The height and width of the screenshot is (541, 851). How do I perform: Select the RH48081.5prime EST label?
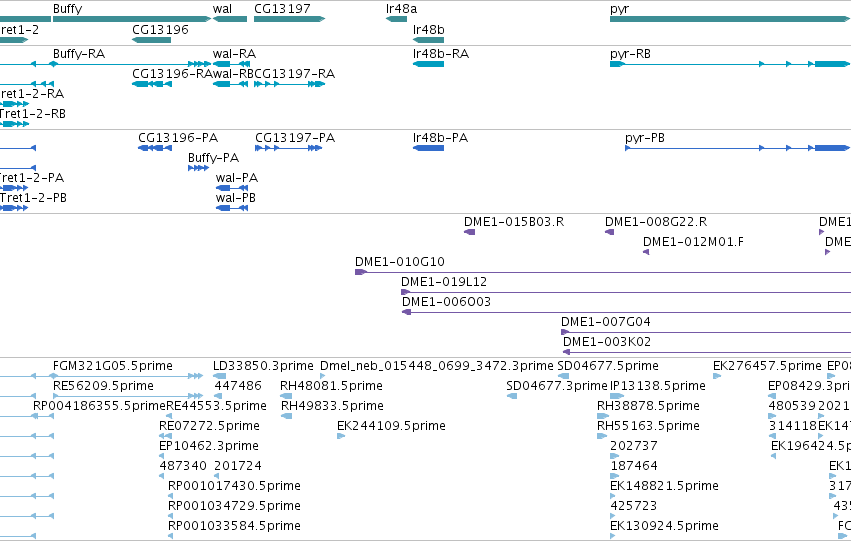point(332,386)
